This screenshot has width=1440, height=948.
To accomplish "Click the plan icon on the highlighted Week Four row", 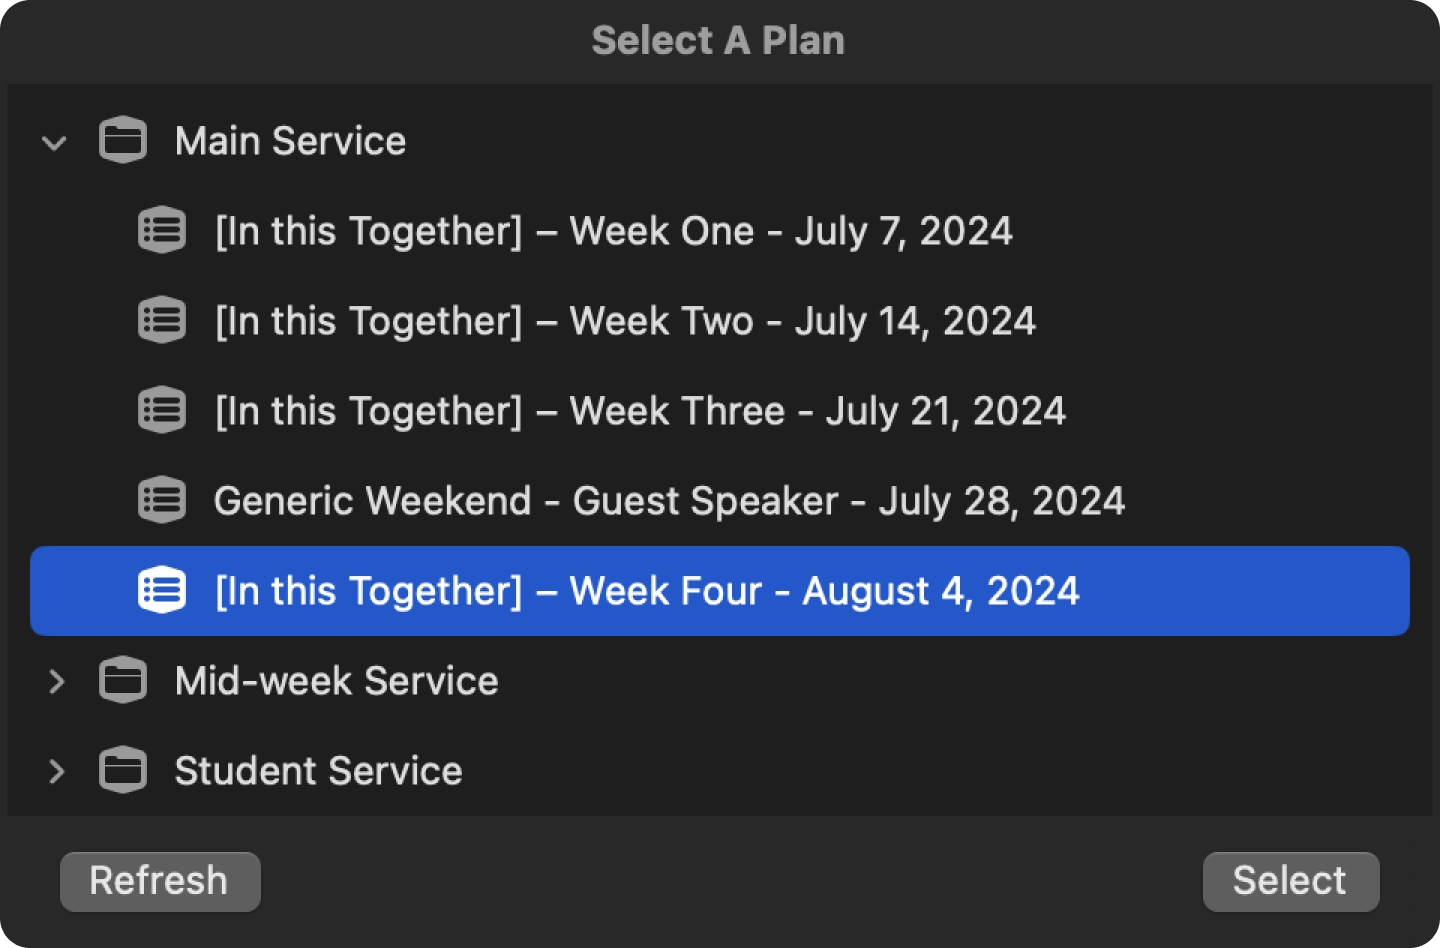I will pyautogui.click(x=161, y=590).
